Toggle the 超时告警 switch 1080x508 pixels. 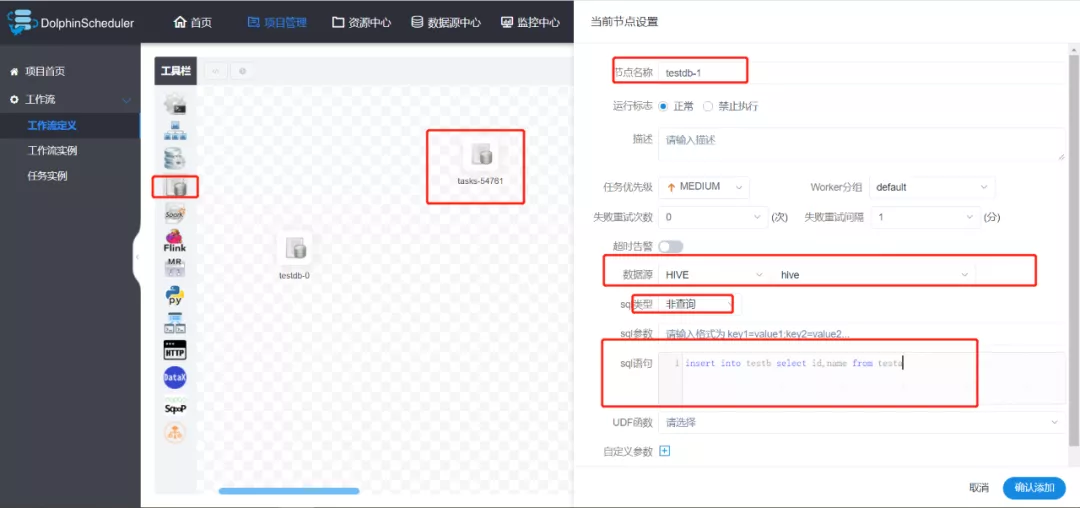tap(671, 246)
